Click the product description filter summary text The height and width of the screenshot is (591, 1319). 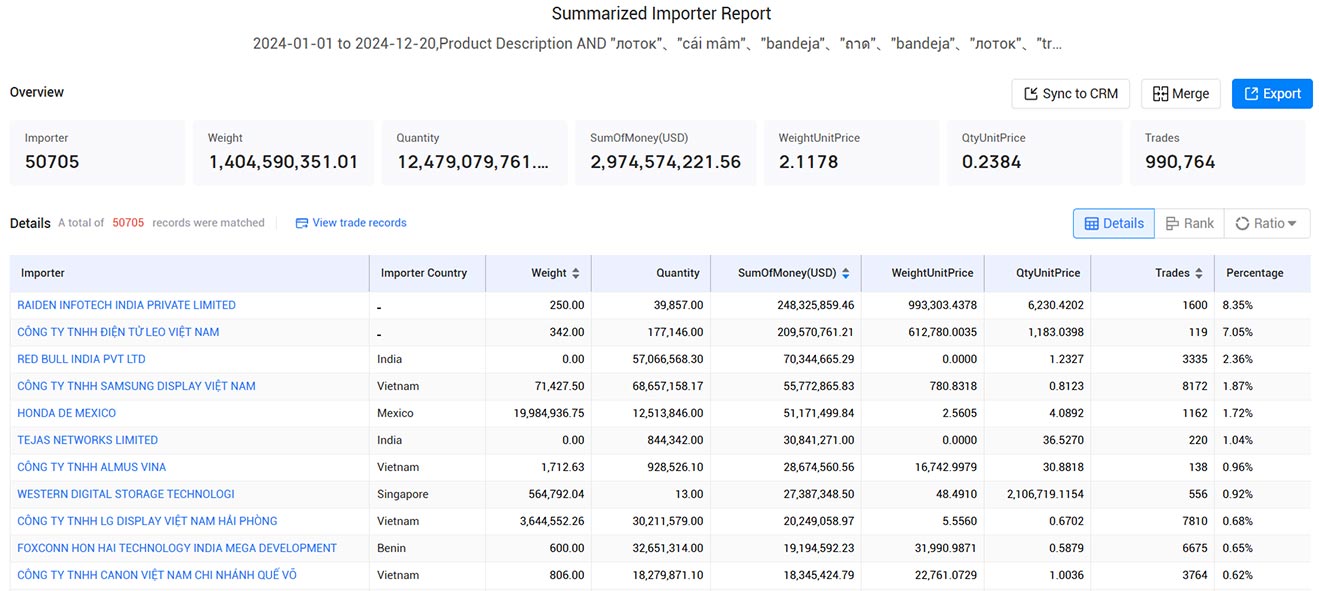click(x=657, y=44)
